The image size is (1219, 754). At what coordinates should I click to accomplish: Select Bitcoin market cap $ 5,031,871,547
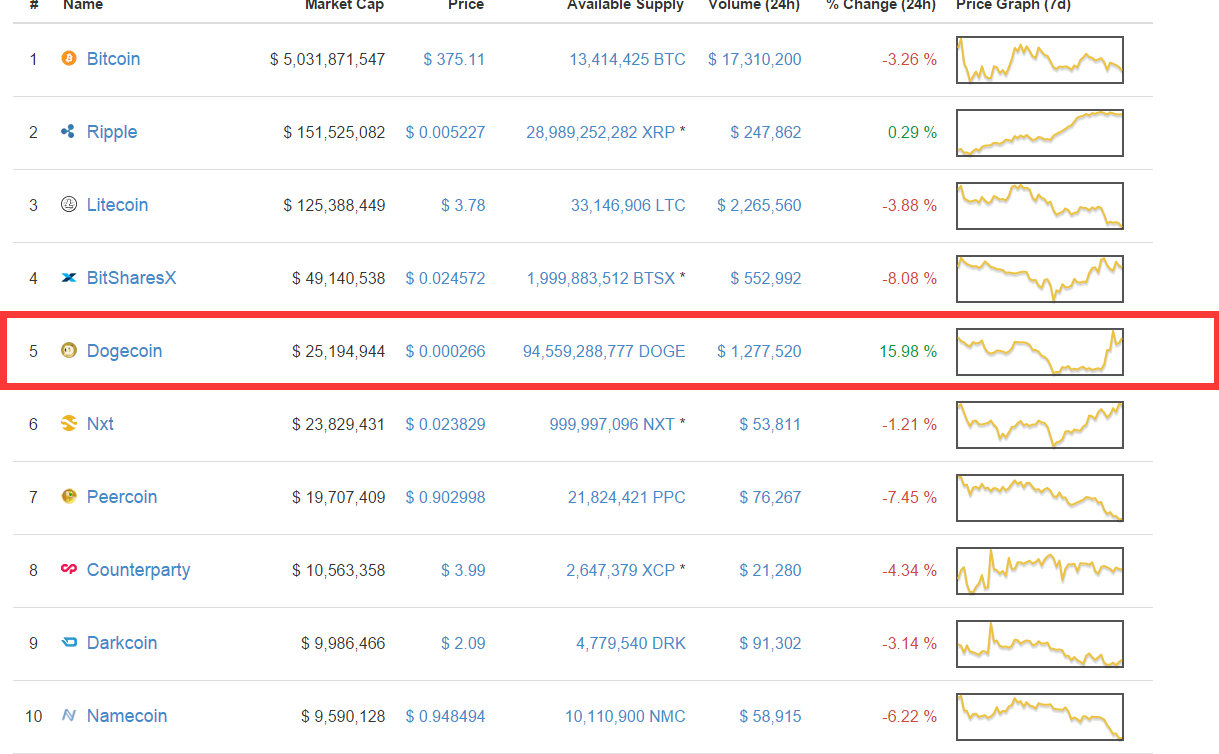[x=327, y=59]
